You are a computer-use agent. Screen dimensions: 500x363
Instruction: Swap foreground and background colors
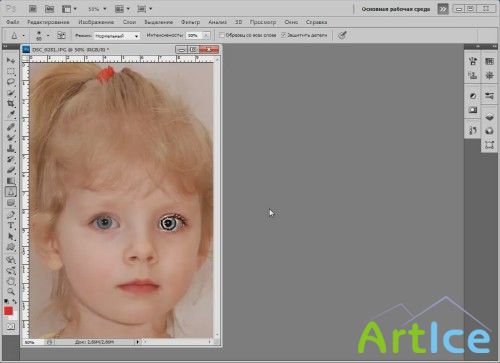pos(15,301)
